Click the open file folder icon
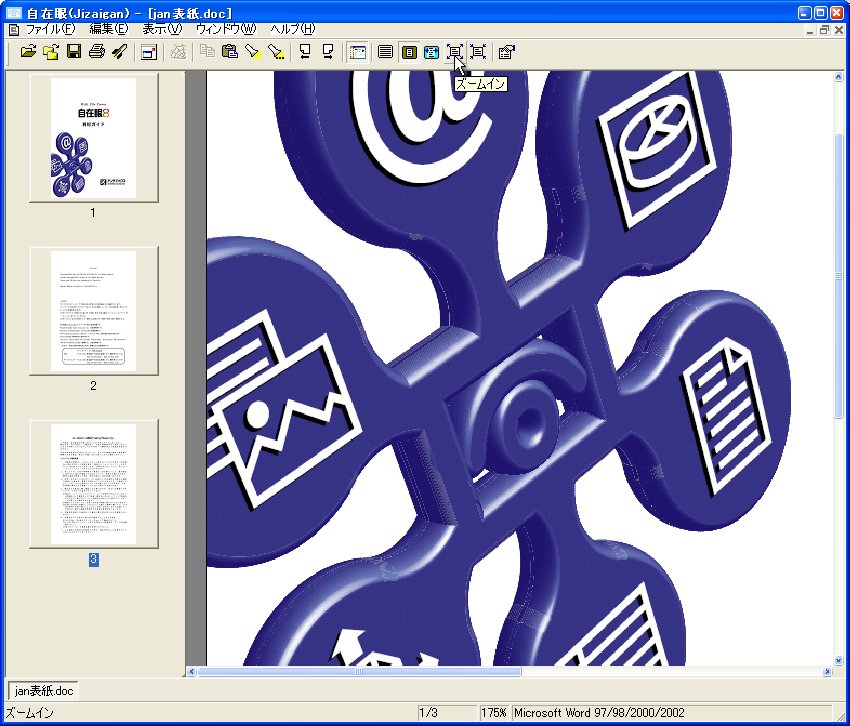Viewport: 850px width, 726px height. coord(28,52)
